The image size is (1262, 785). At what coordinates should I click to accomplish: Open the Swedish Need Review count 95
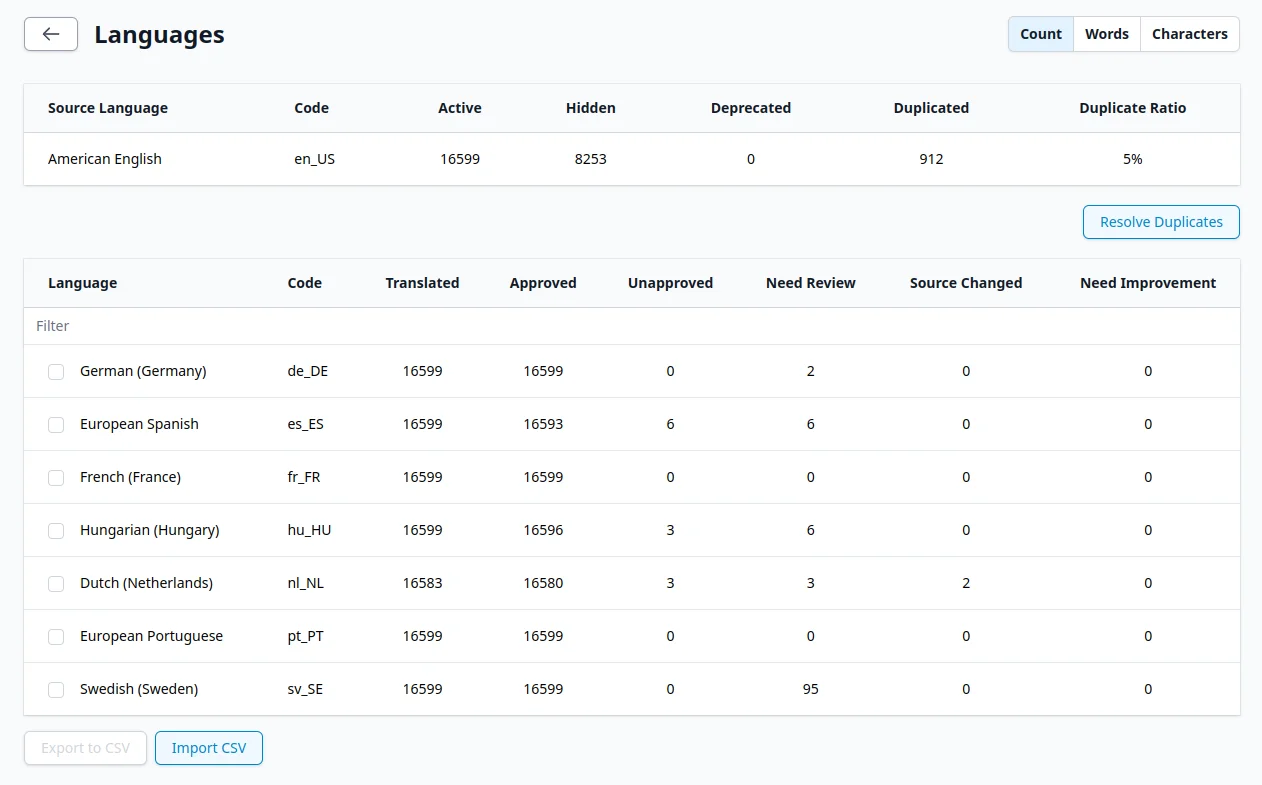click(x=810, y=689)
